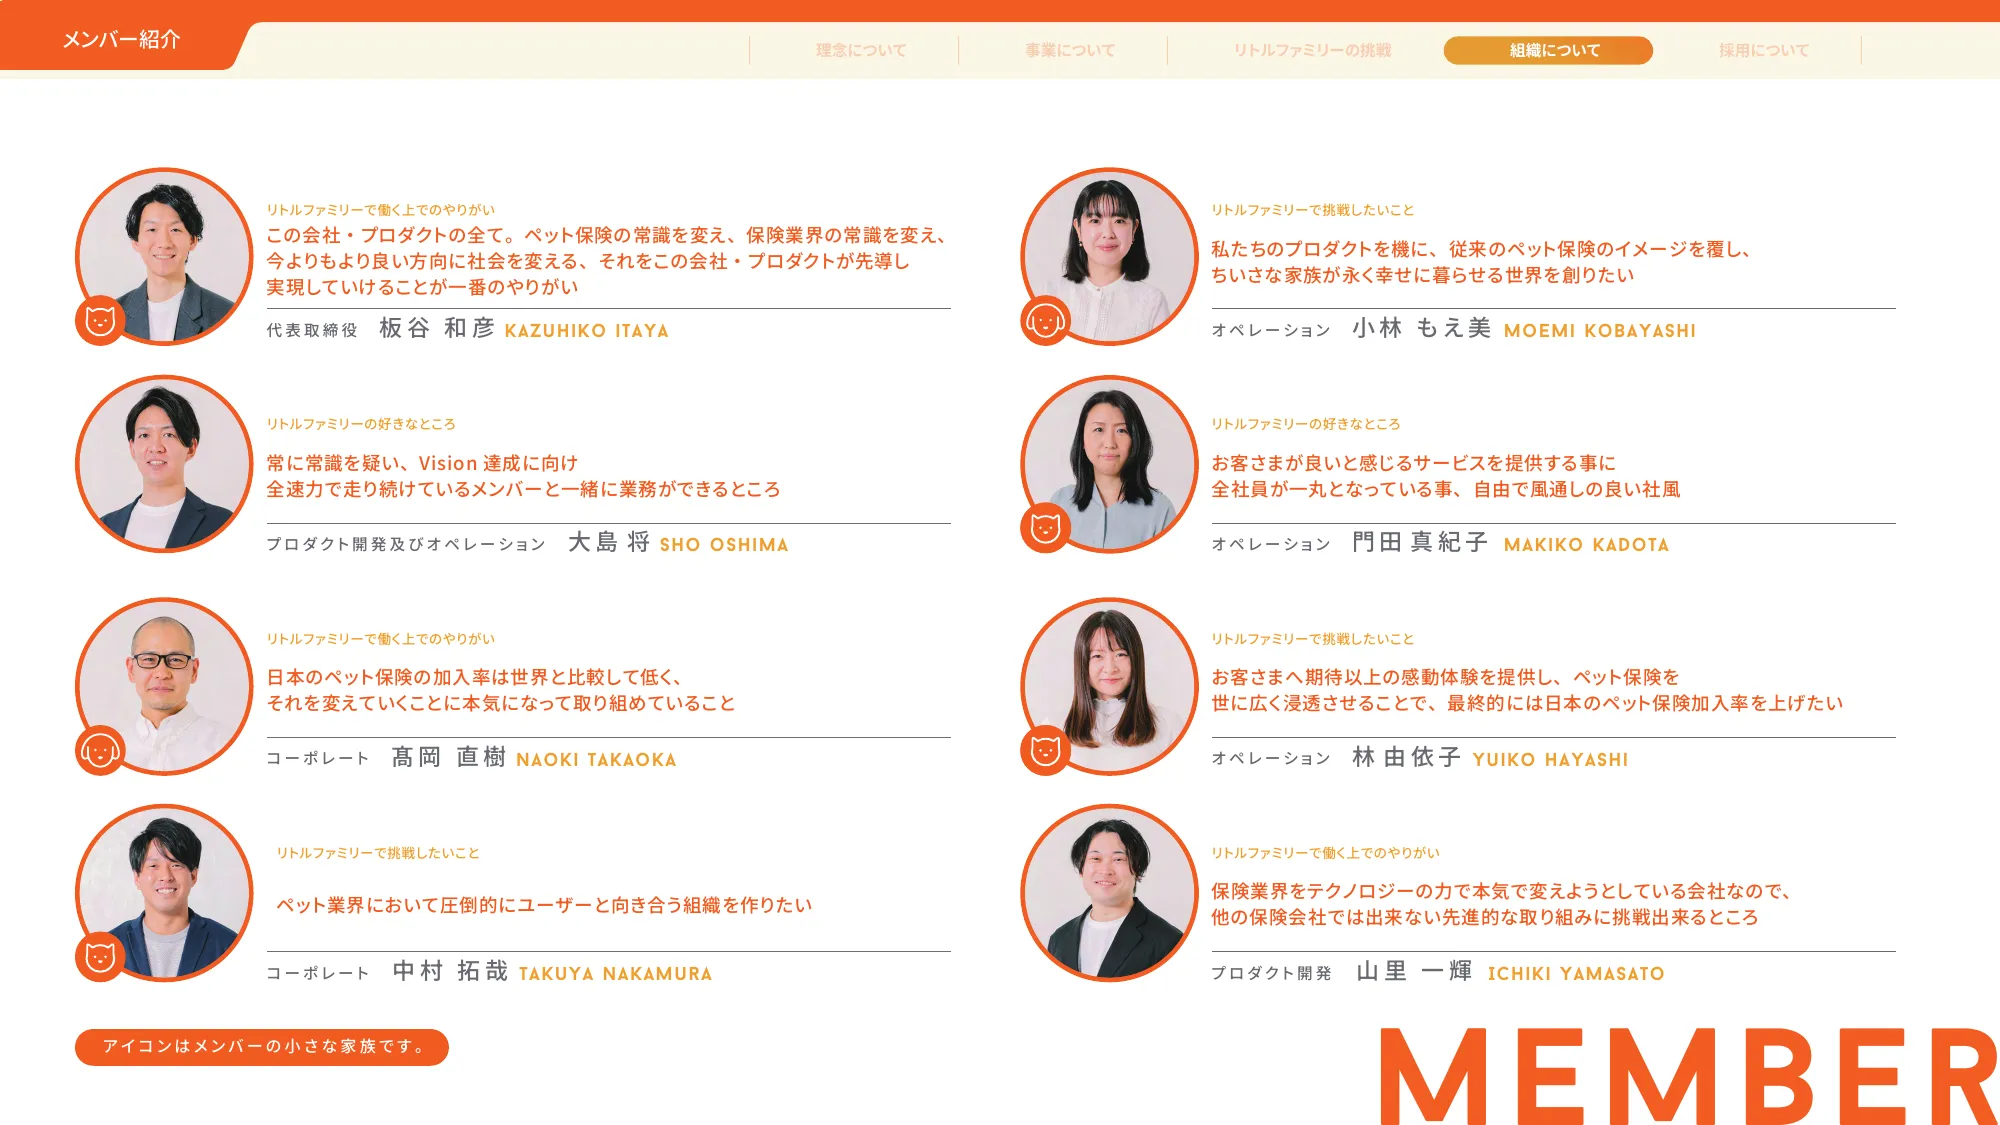
Task: Open Naoki Takaoka's portrait photo
Action: [x=165, y=686]
